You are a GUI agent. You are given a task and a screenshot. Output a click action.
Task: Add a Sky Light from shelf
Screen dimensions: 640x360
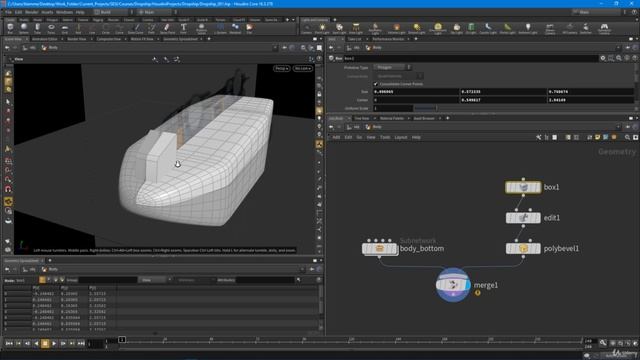click(456, 28)
